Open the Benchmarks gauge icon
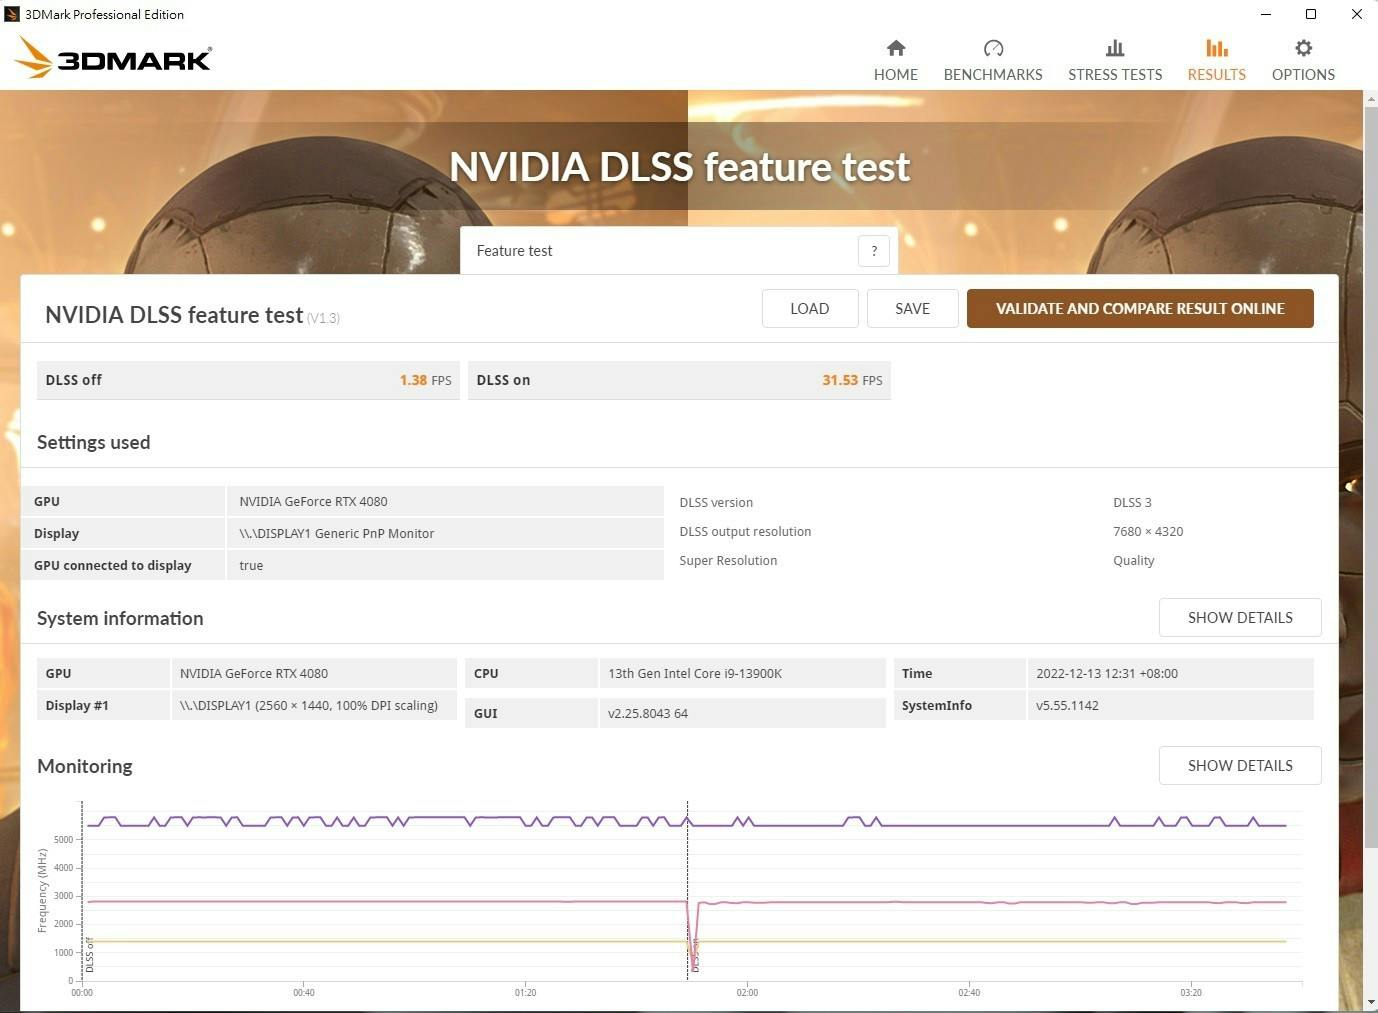Viewport: 1378px width, 1013px height. tap(993, 48)
